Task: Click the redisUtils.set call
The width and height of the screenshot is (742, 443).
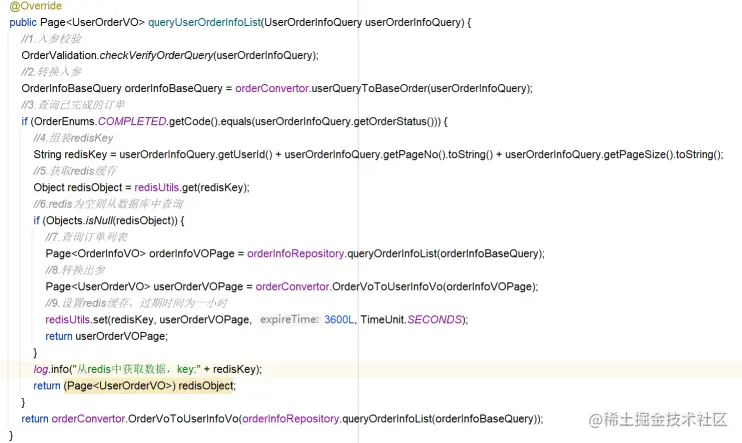Action: click(x=77, y=320)
